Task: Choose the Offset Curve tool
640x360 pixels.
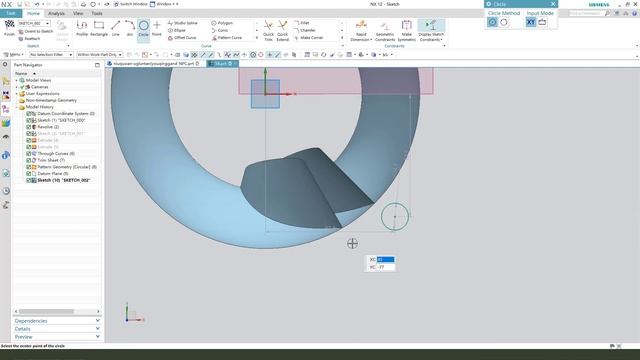Action: pos(182,38)
